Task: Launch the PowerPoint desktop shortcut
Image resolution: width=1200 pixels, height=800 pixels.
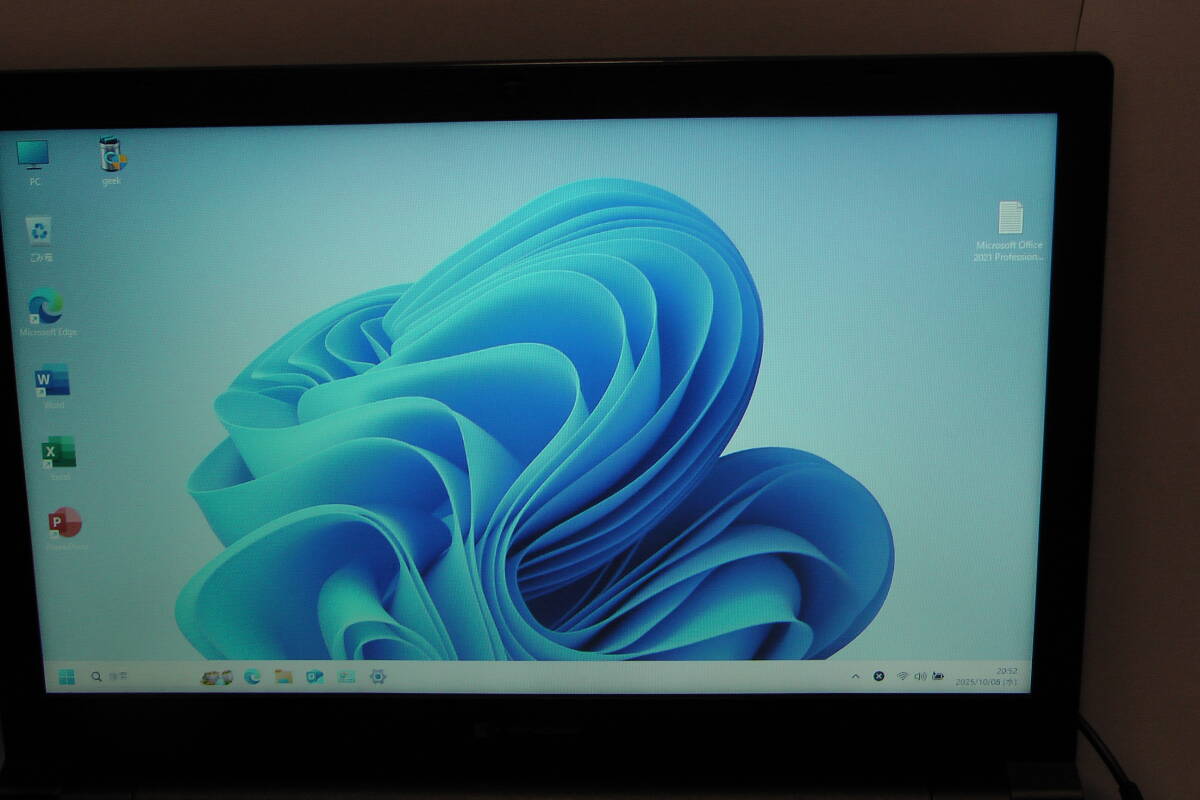Action: [x=65, y=530]
